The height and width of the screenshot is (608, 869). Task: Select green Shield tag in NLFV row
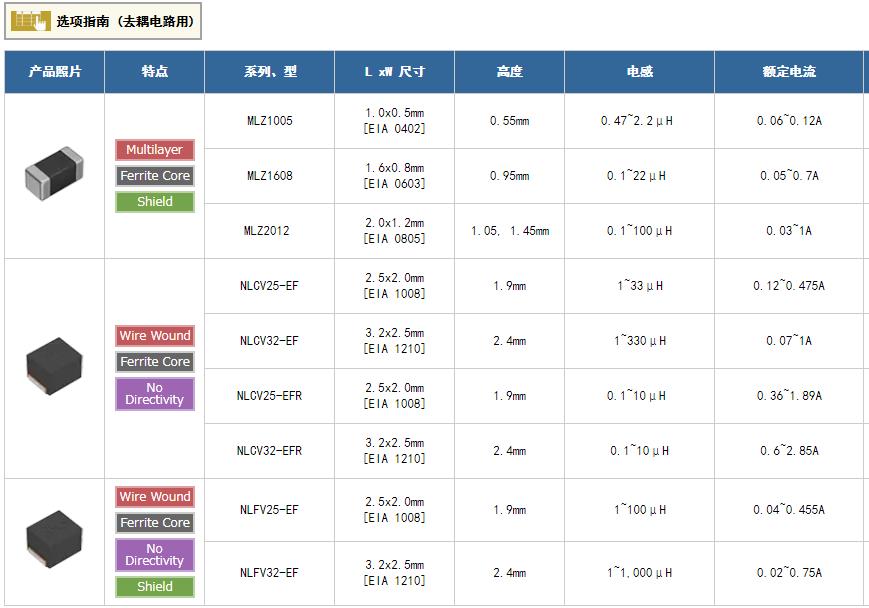coord(155,587)
